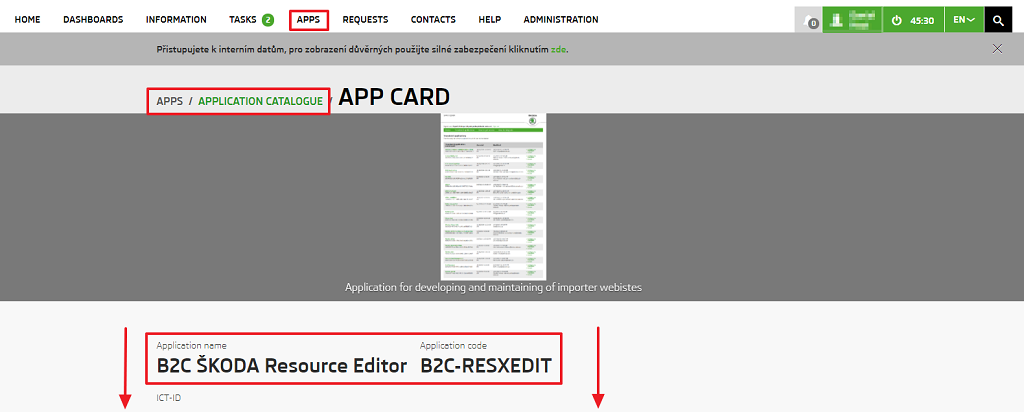The height and width of the screenshot is (412, 1024).
Task: Click the search magnifier icon
Action: coord(998,20)
